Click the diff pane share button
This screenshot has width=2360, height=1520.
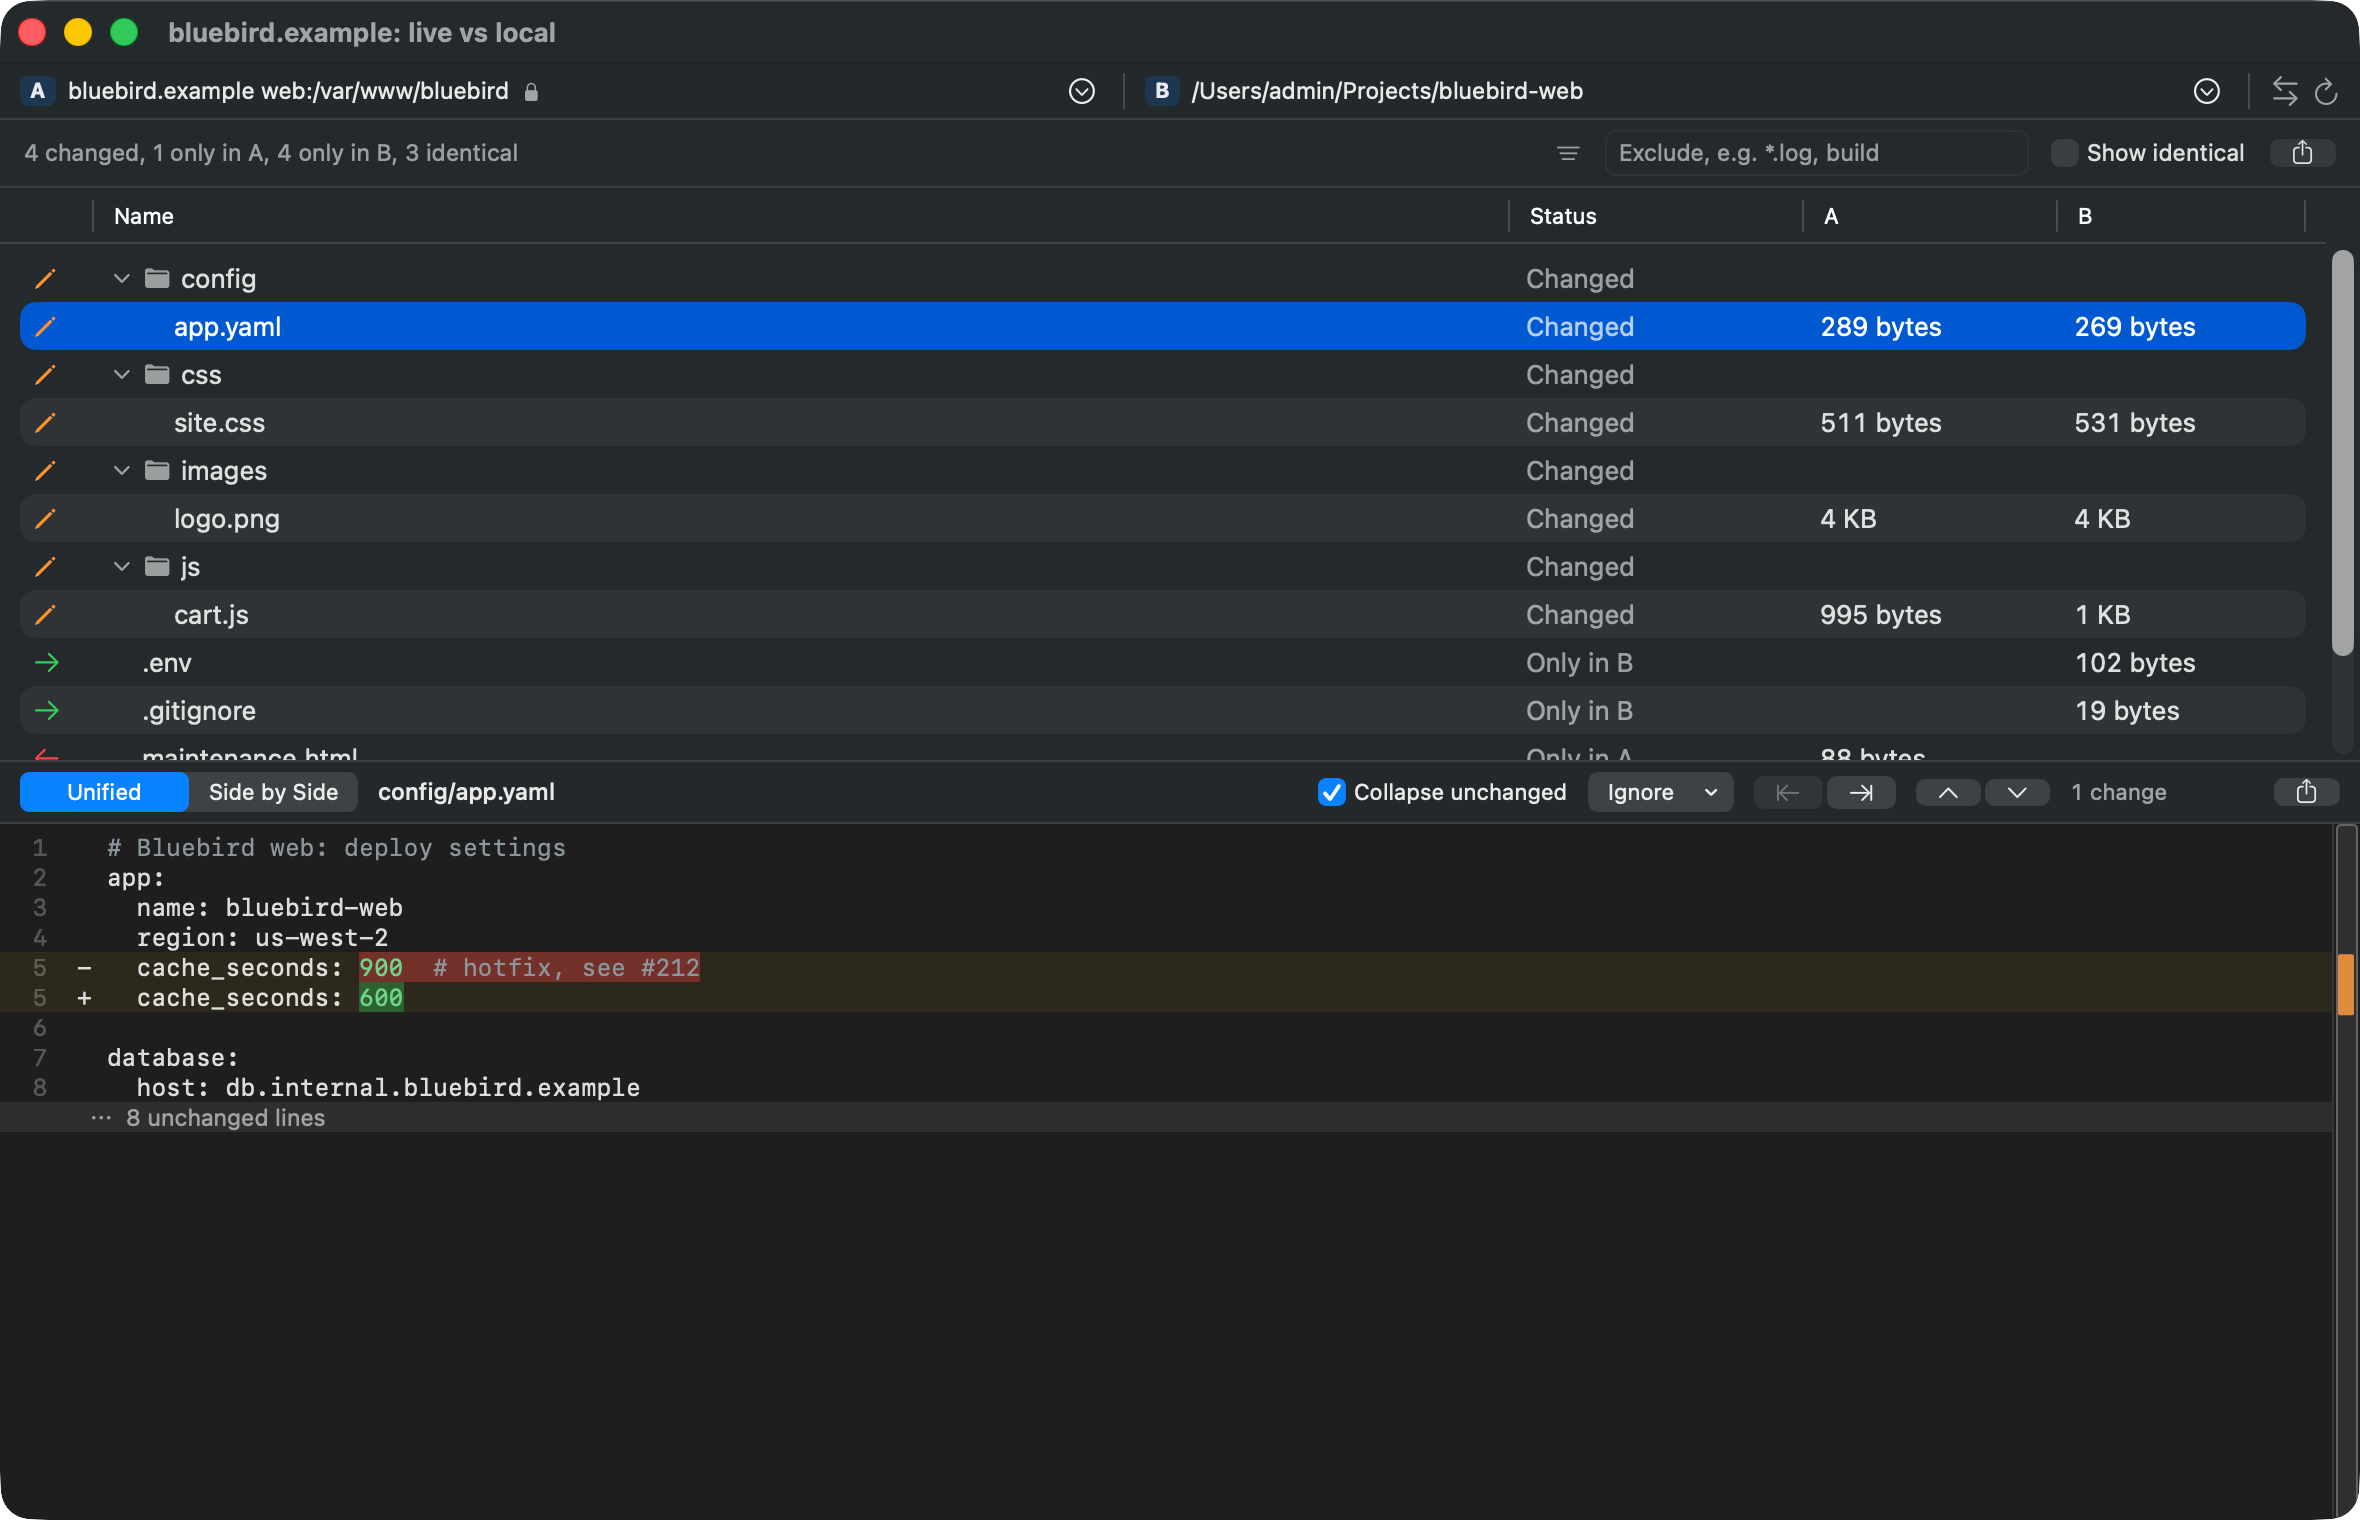click(x=2306, y=792)
